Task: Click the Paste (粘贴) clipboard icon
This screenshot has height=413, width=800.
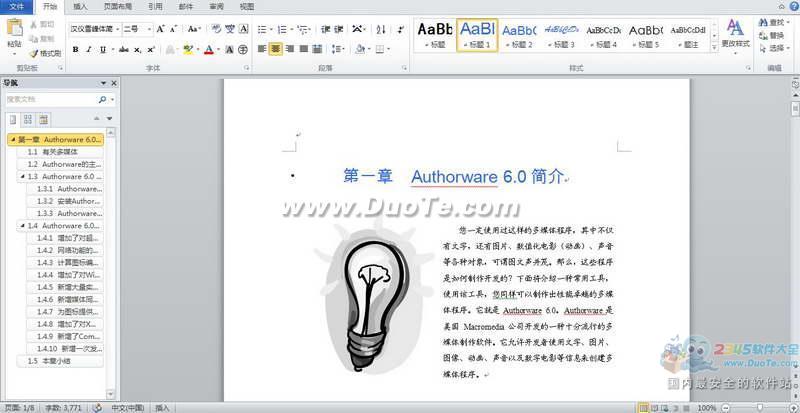Action: [x=15, y=28]
